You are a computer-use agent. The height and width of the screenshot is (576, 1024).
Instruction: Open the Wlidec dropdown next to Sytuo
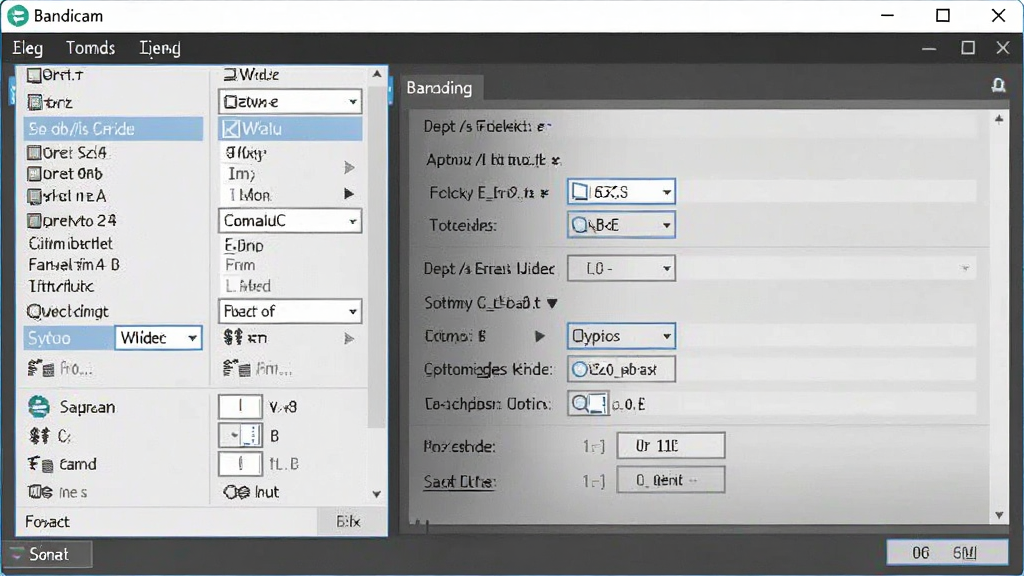(158, 338)
